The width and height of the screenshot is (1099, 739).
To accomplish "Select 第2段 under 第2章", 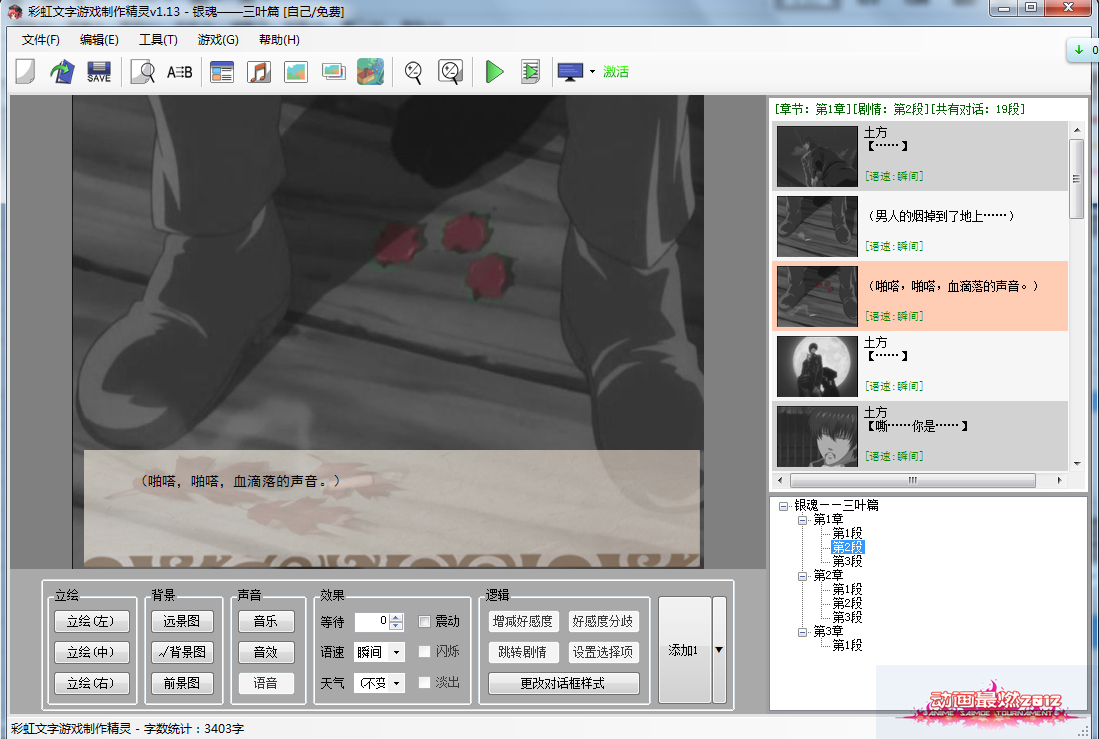I will pos(847,604).
